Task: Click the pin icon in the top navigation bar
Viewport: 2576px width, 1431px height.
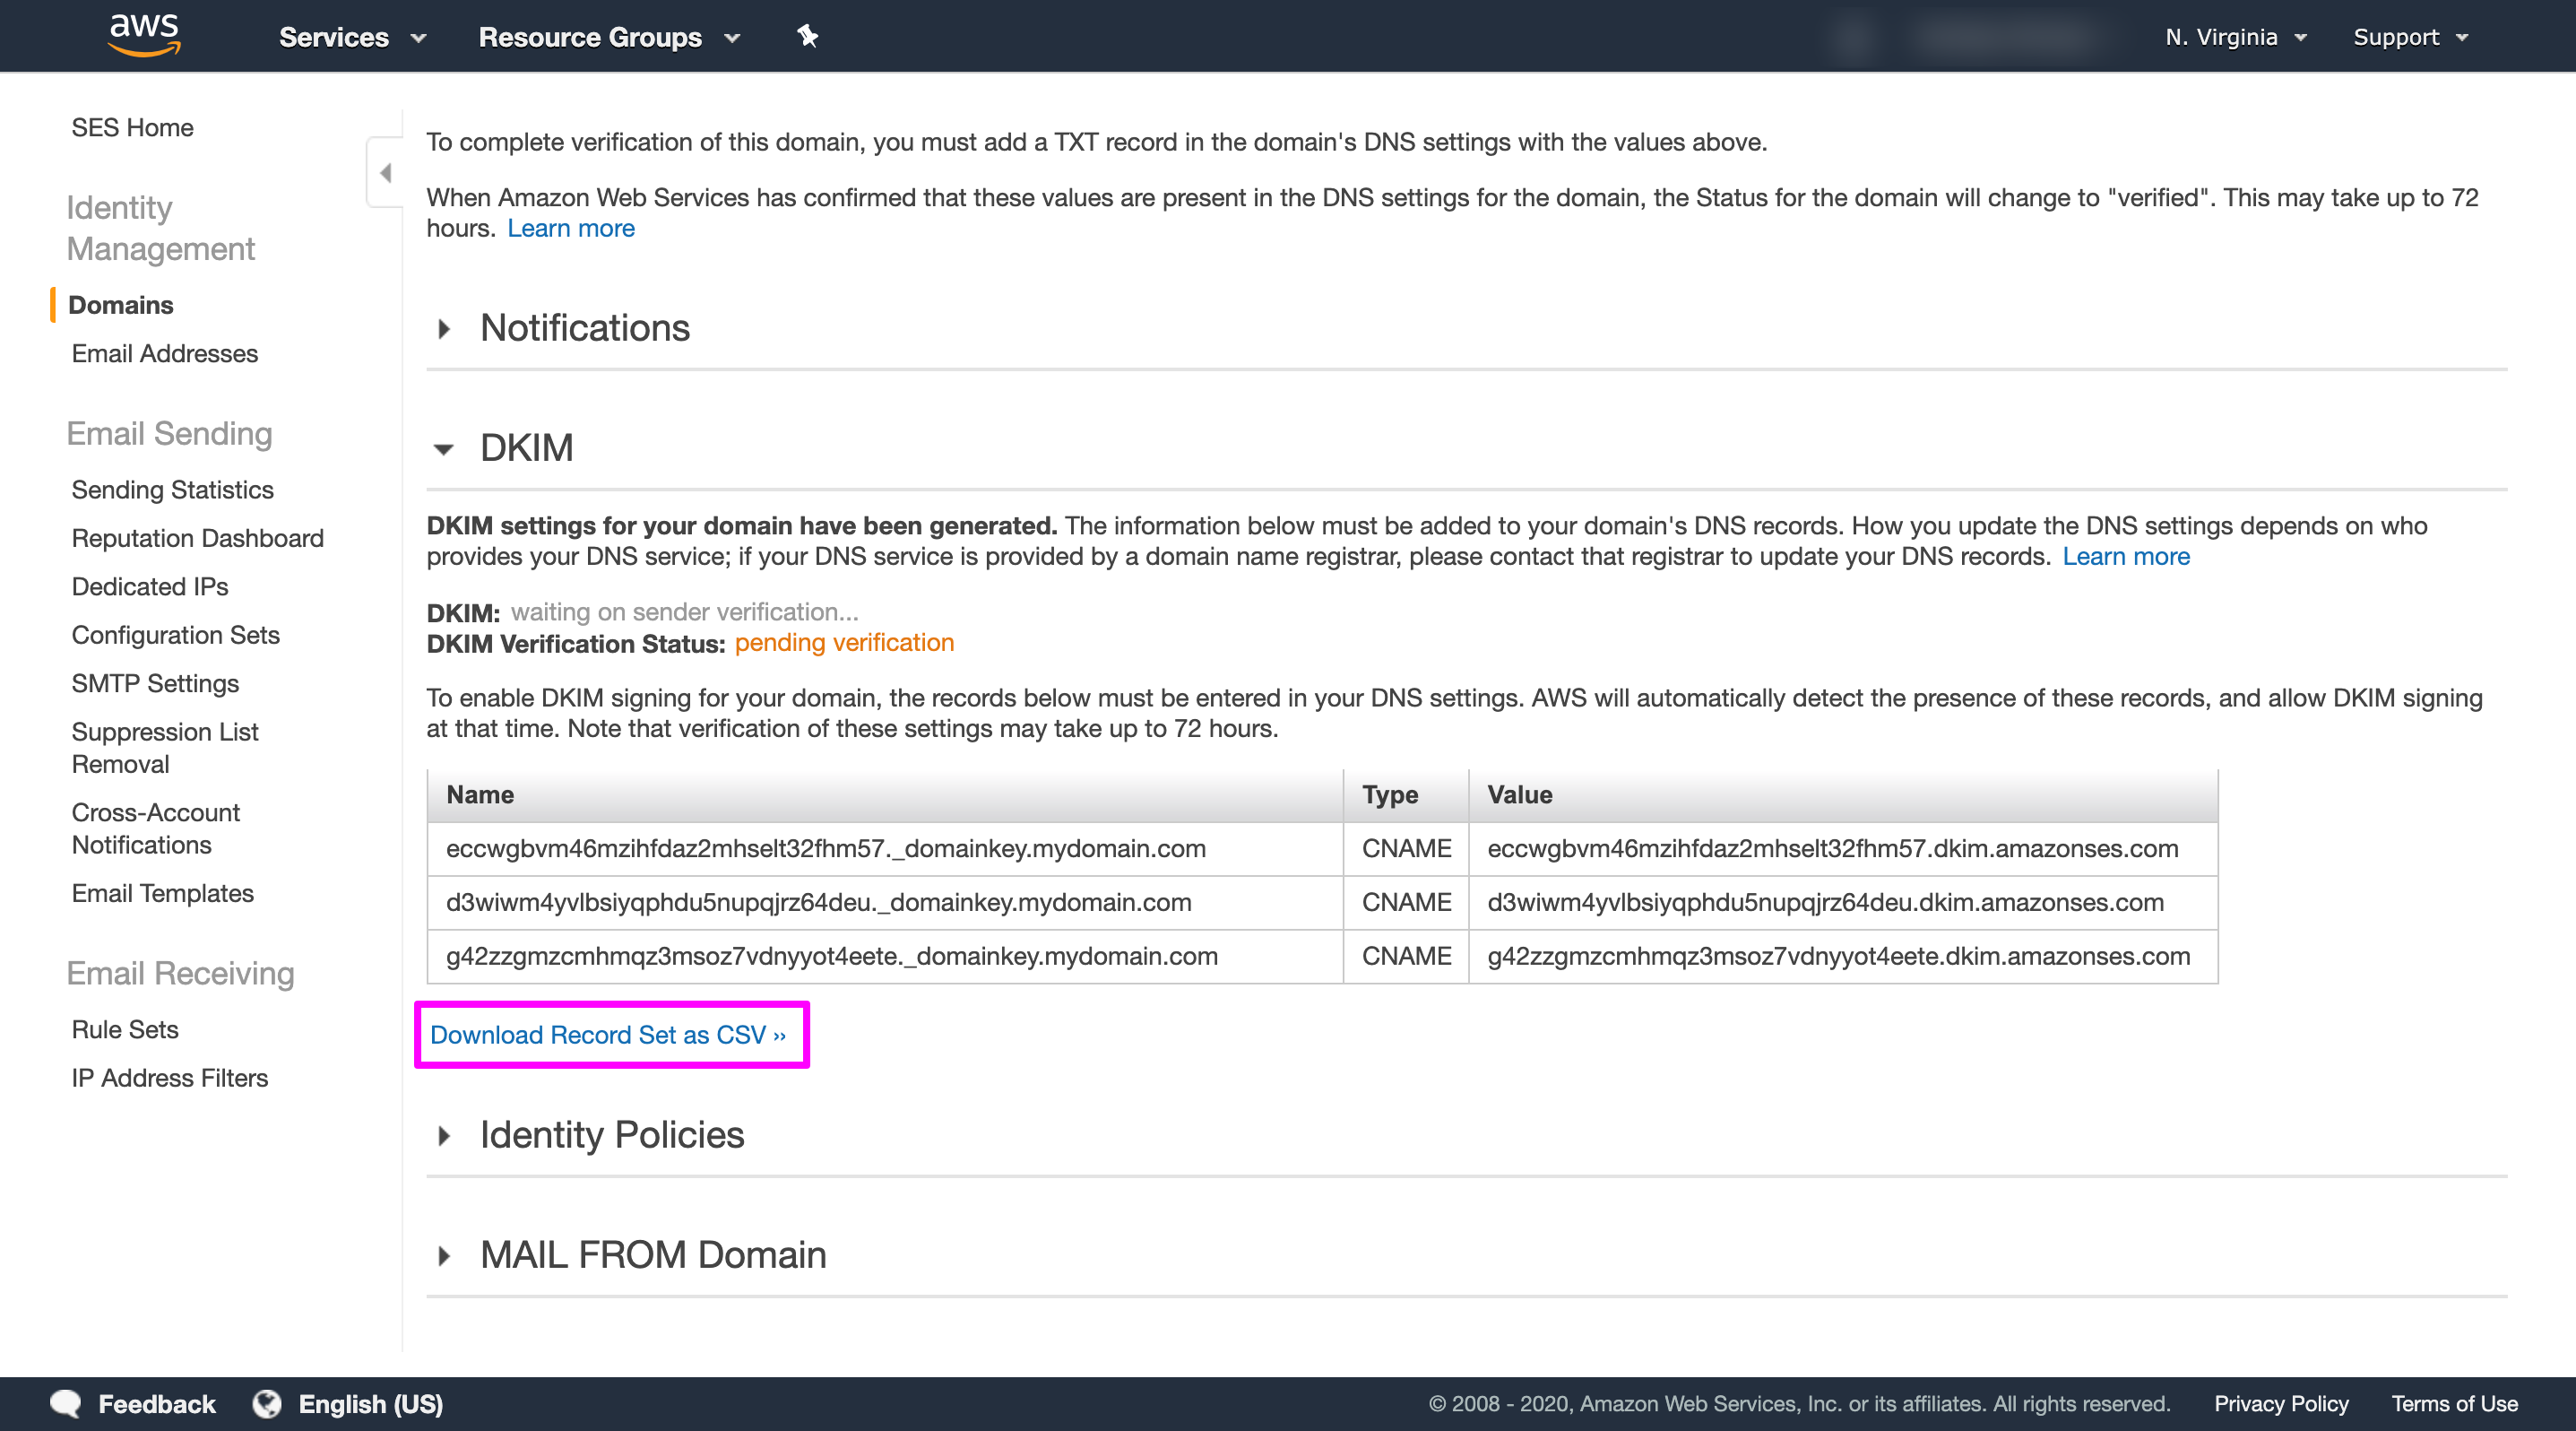Action: point(806,36)
